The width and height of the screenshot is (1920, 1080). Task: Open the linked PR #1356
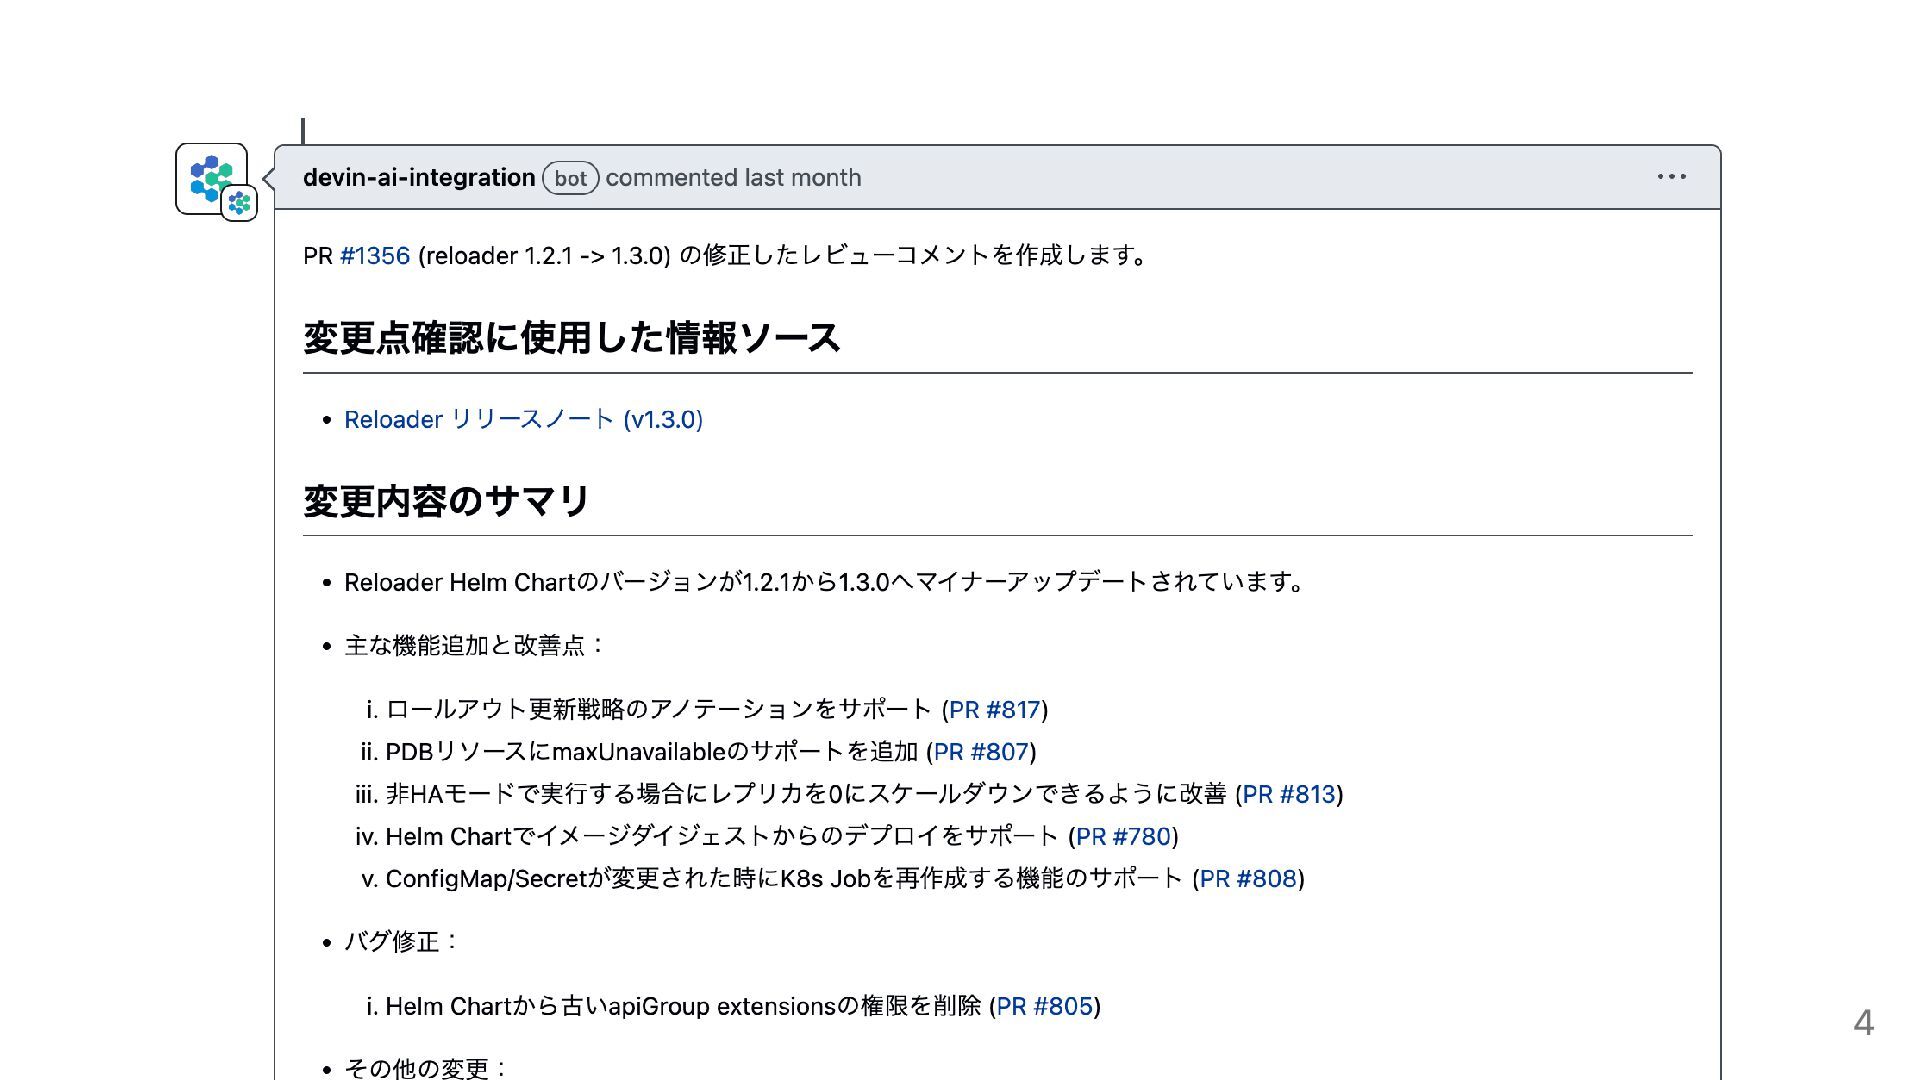[x=375, y=256]
